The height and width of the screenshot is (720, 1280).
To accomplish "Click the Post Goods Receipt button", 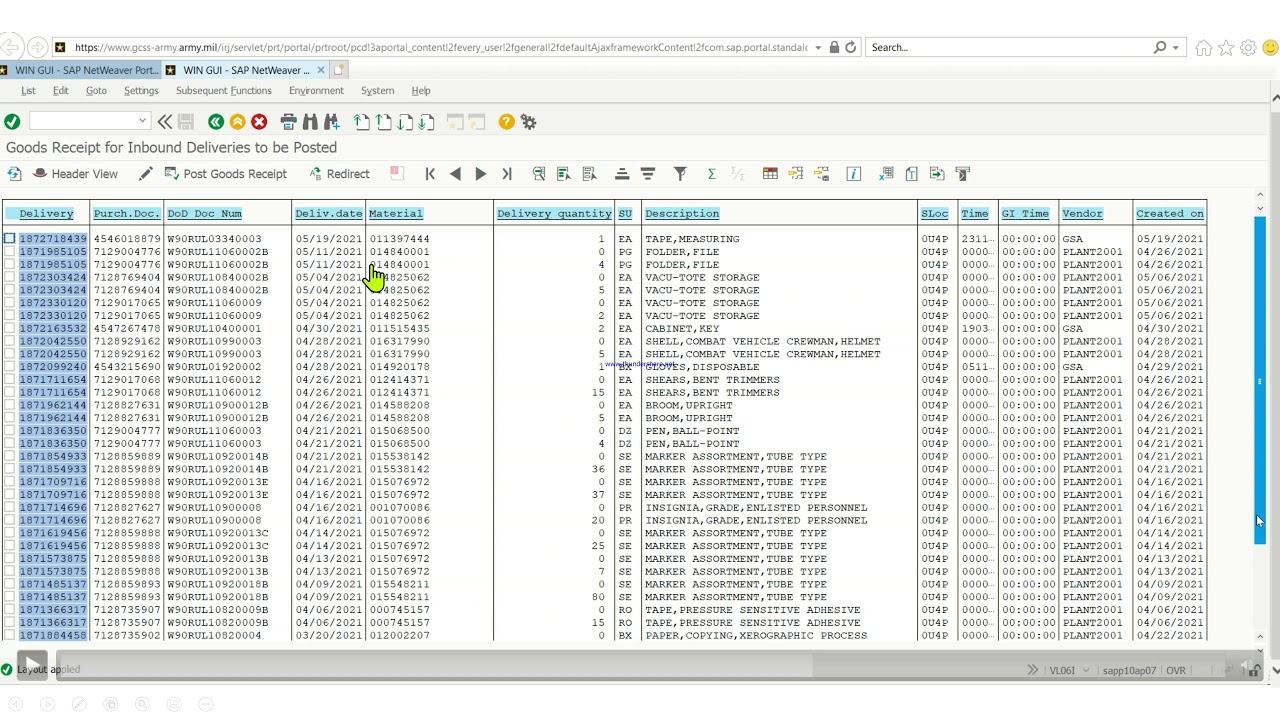I will pyautogui.click(x=226, y=174).
